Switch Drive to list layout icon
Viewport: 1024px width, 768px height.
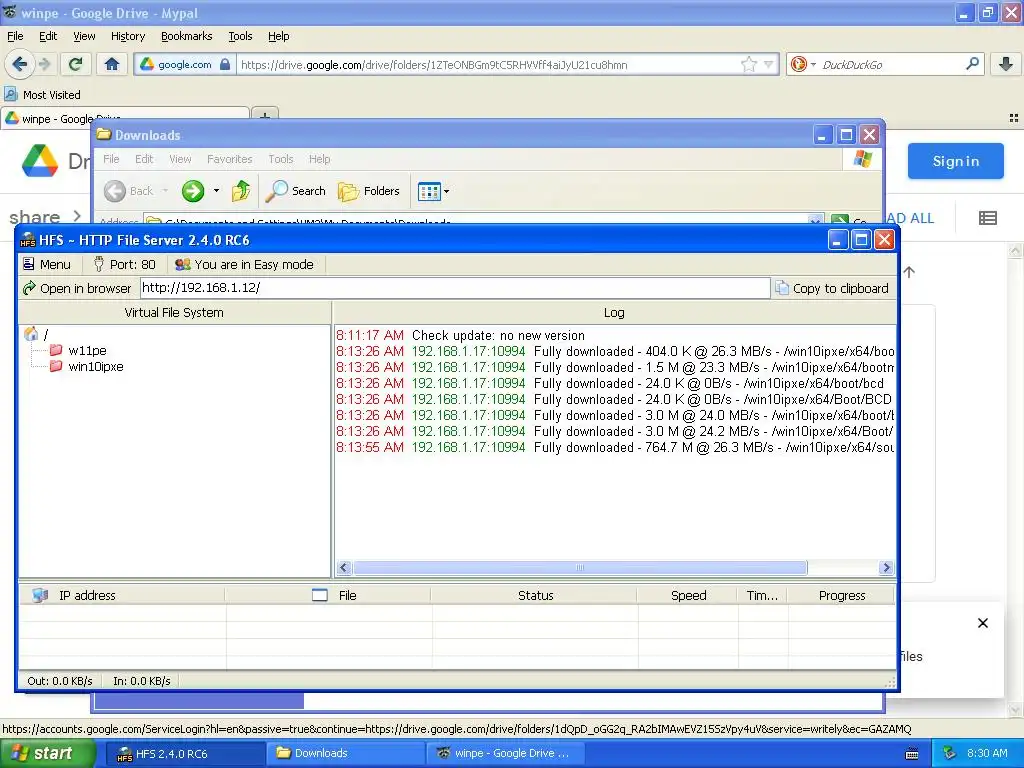coord(987,218)
